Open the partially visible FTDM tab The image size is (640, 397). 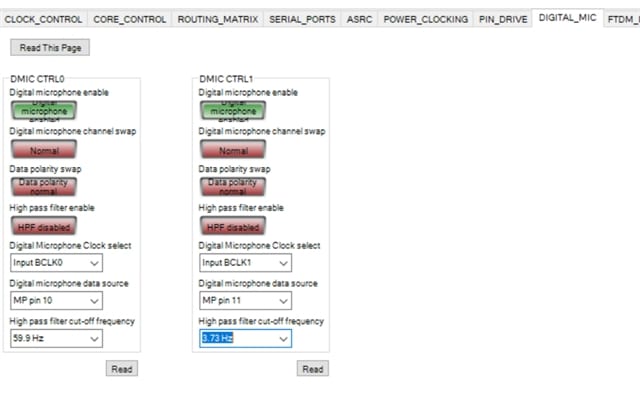click(622, 19)
